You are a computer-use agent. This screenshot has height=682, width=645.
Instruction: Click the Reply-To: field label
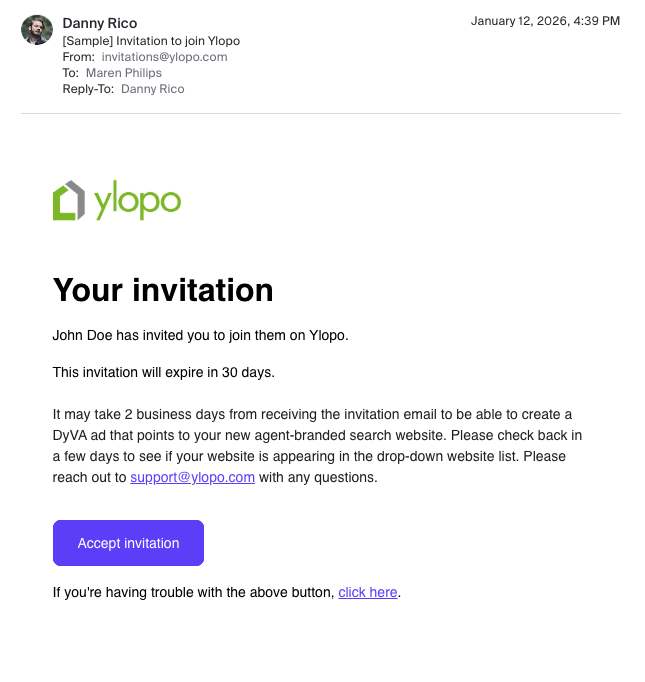(x=88, y=89)
